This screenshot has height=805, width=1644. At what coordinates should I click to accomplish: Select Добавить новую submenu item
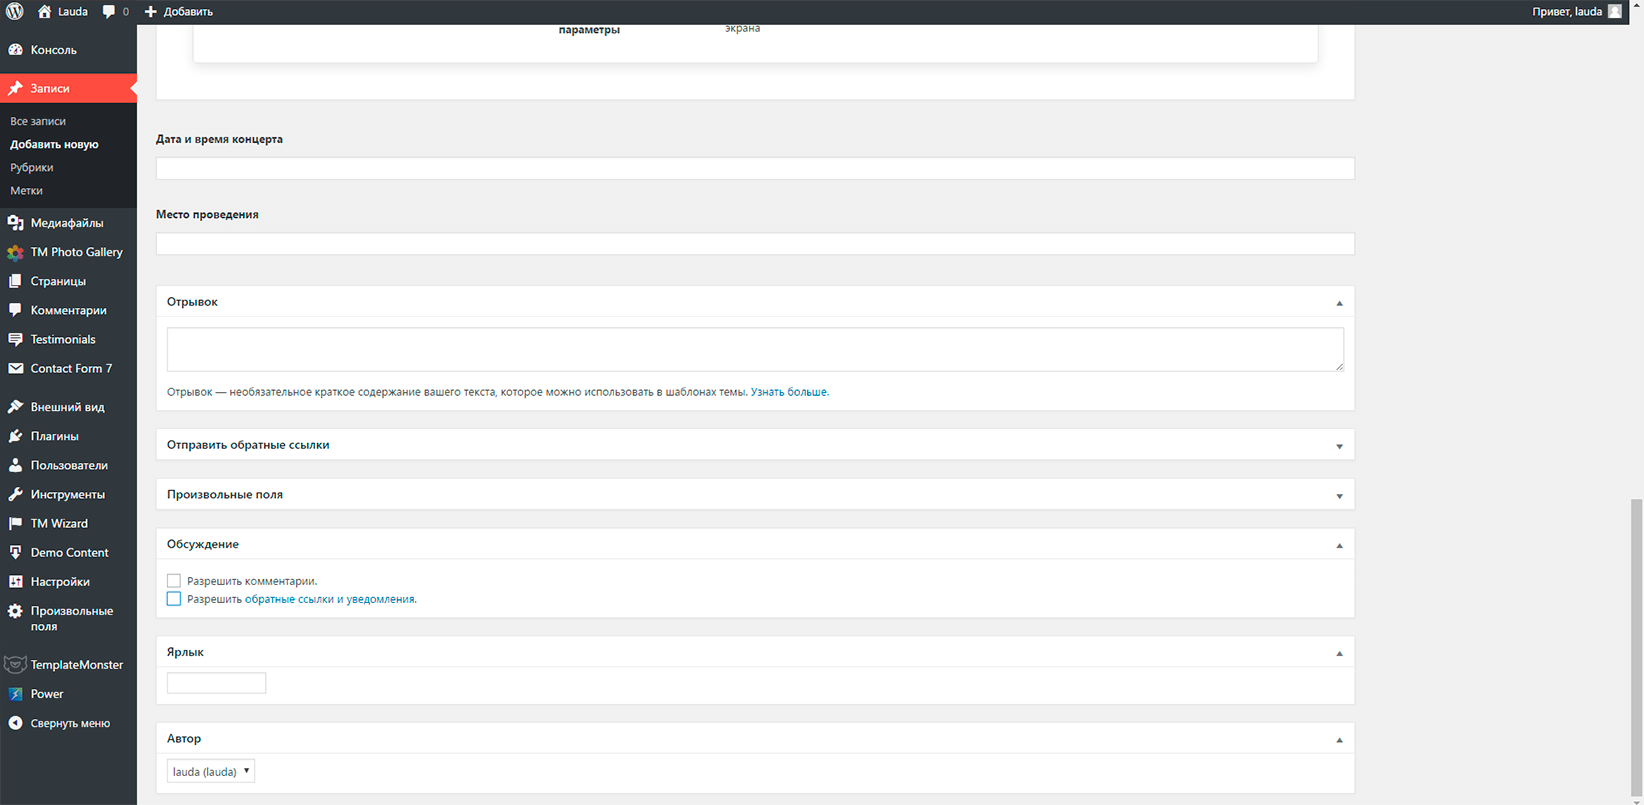point(54,144)
